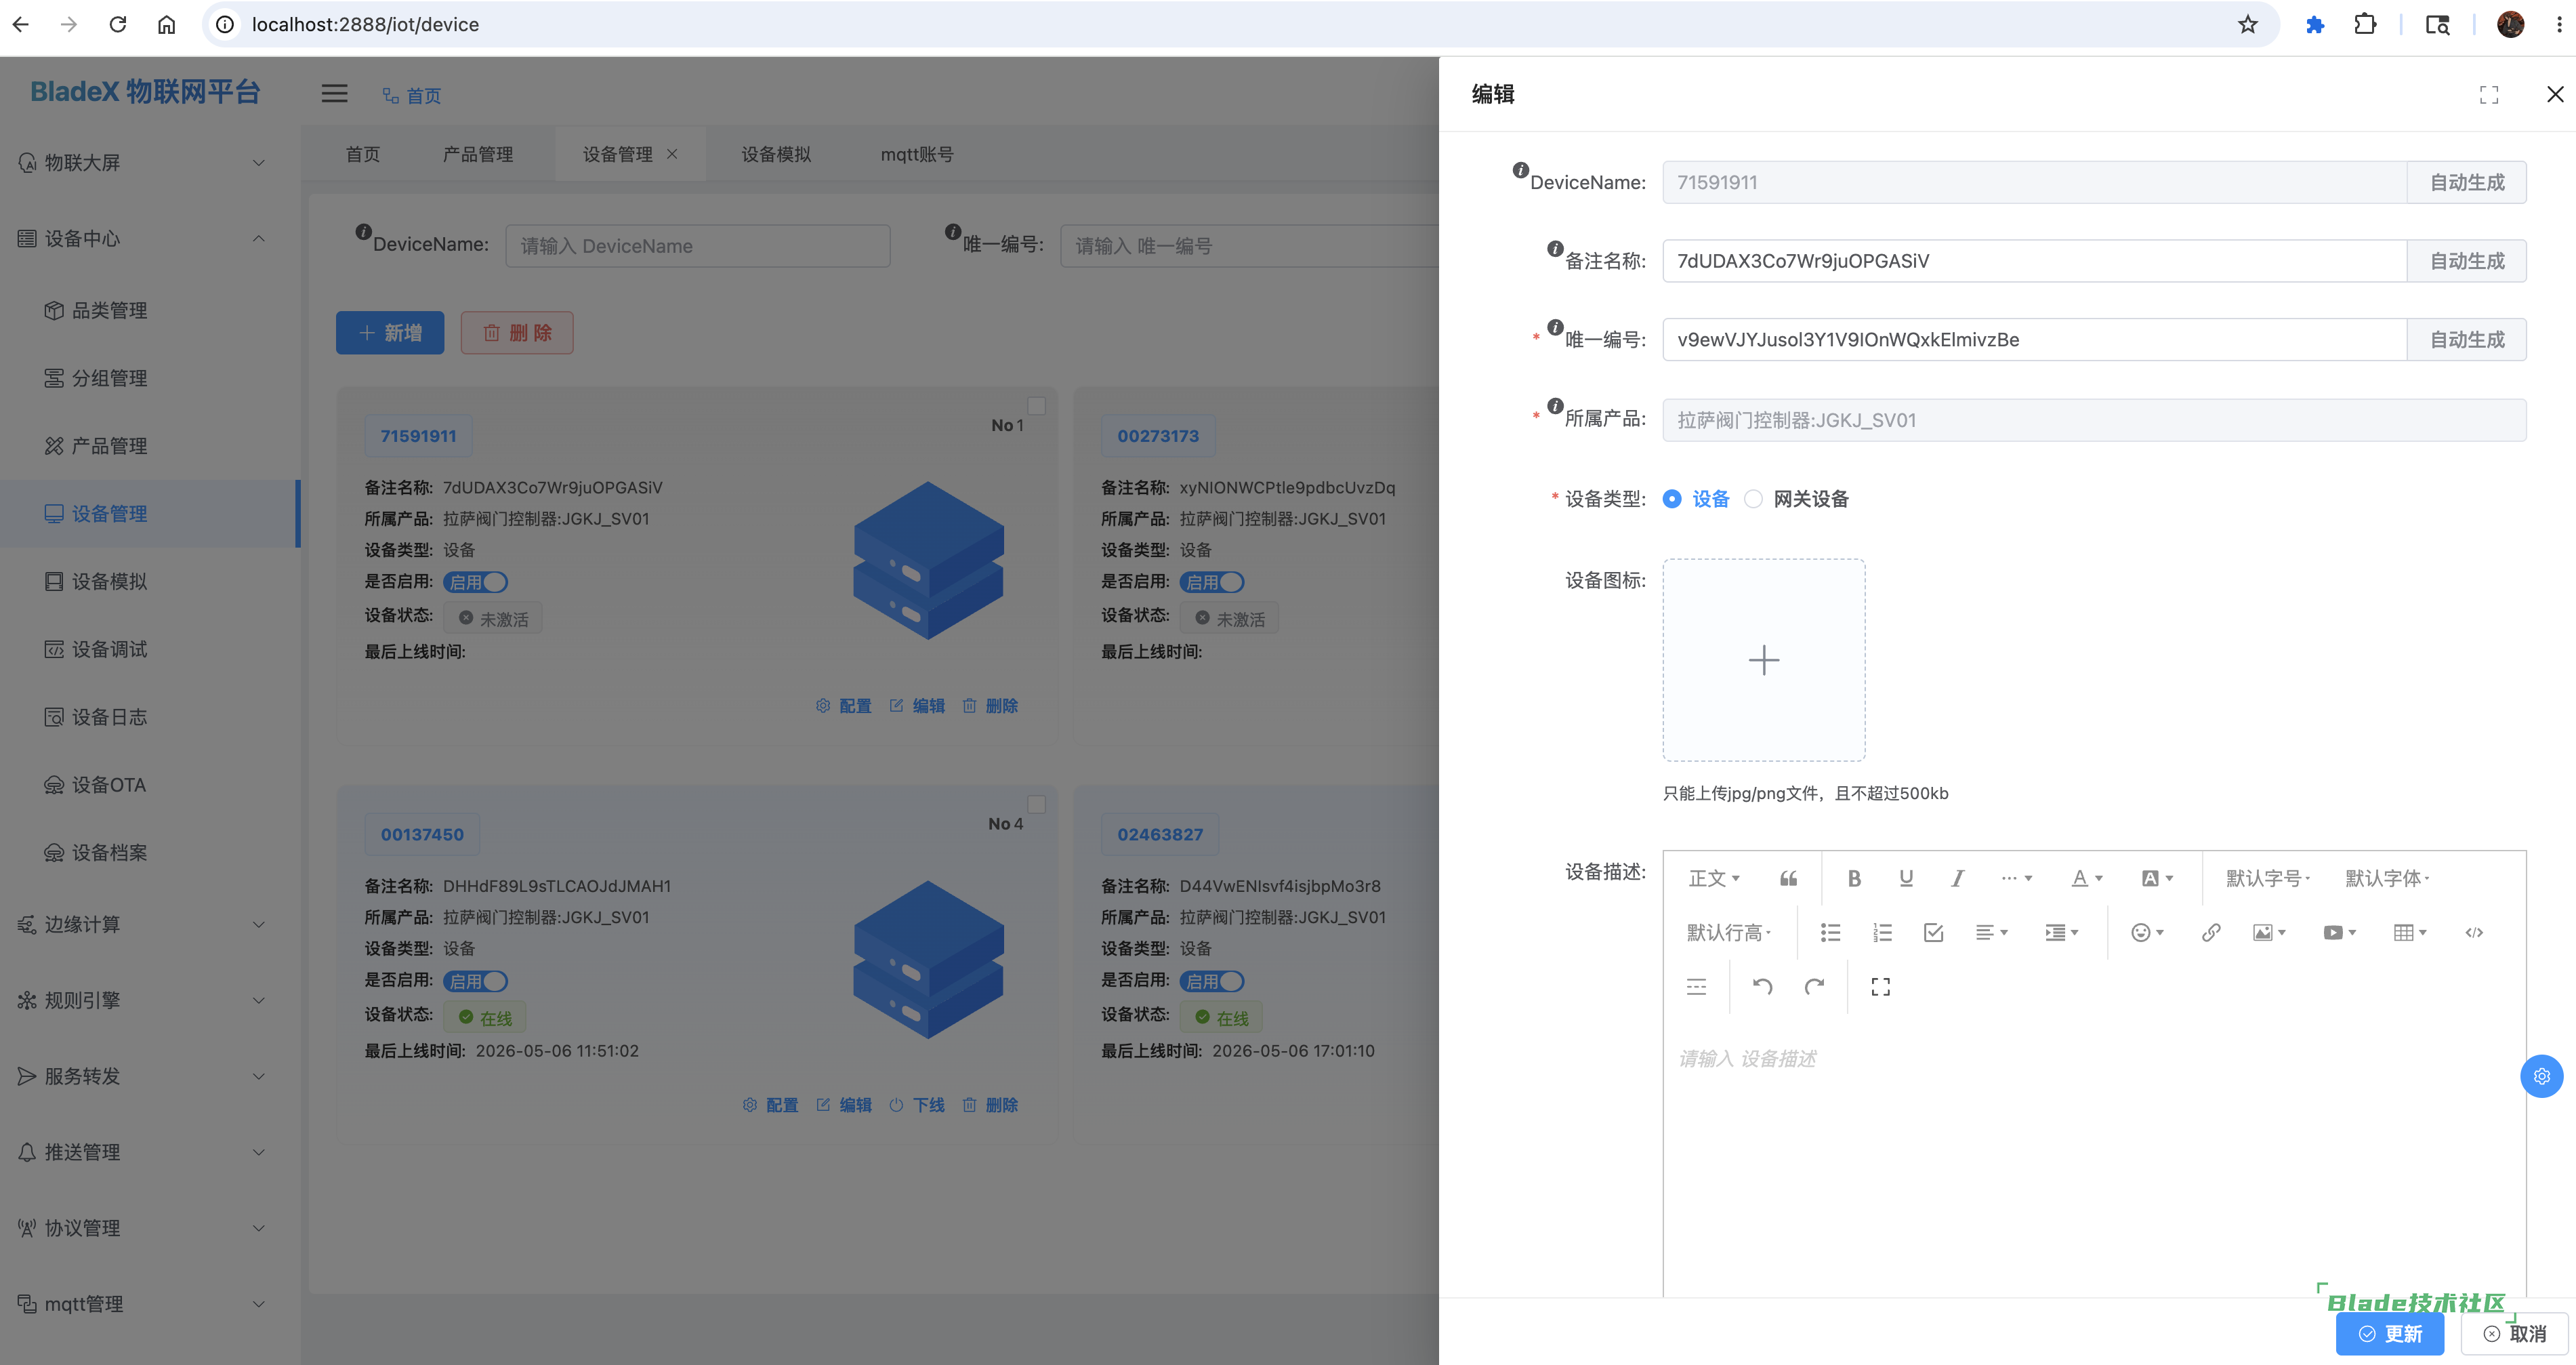Open the floating settings gear button
The width and height of the screenshot is (2576, 1365).
click(x=2542, y=1076)
